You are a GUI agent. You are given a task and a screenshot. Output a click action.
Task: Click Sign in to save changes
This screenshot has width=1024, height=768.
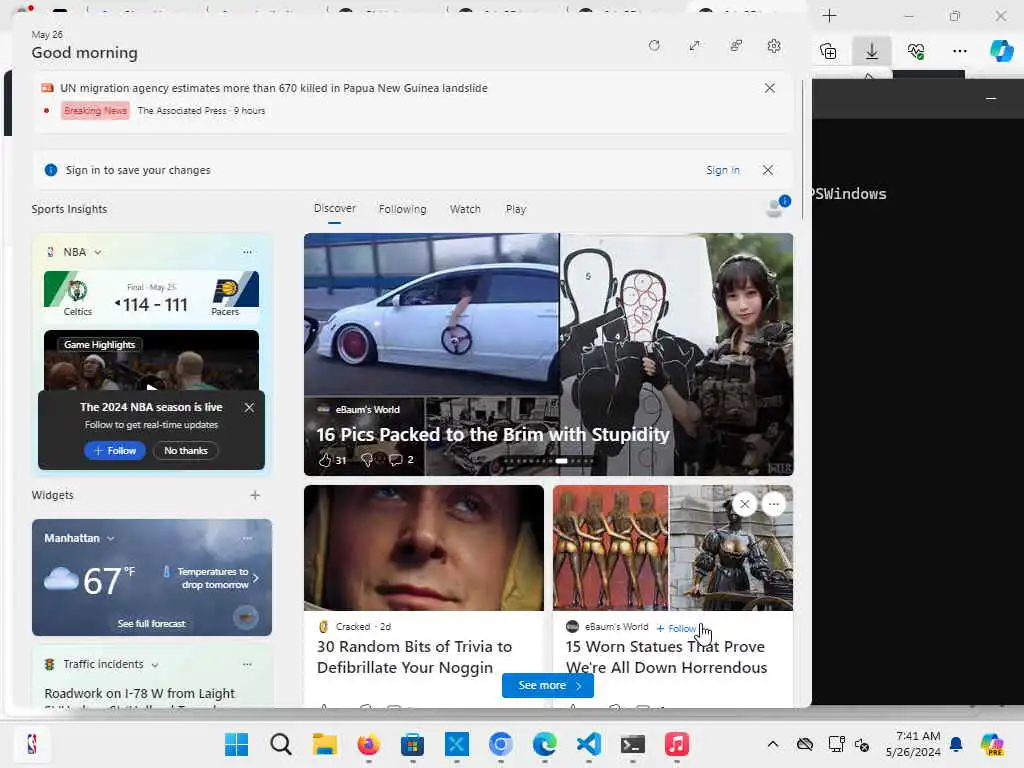coord(722,170)
